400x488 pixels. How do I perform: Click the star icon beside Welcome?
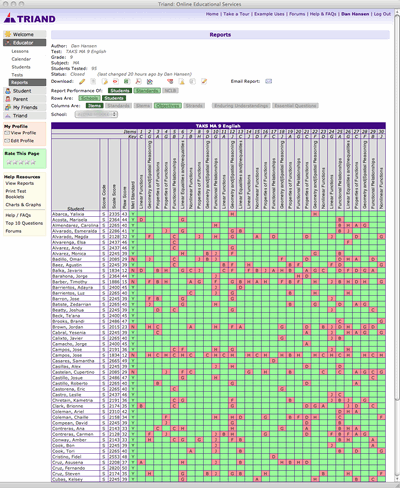(8, 34)
